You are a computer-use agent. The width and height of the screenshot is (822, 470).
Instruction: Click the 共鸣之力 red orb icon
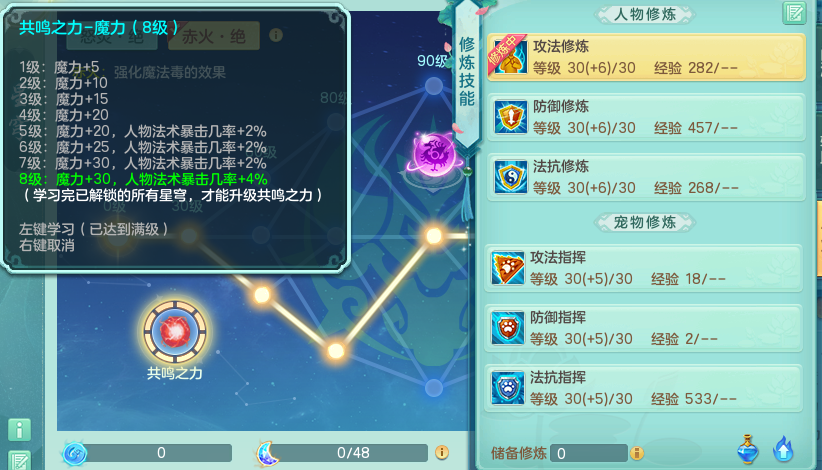tap(175, 332)
